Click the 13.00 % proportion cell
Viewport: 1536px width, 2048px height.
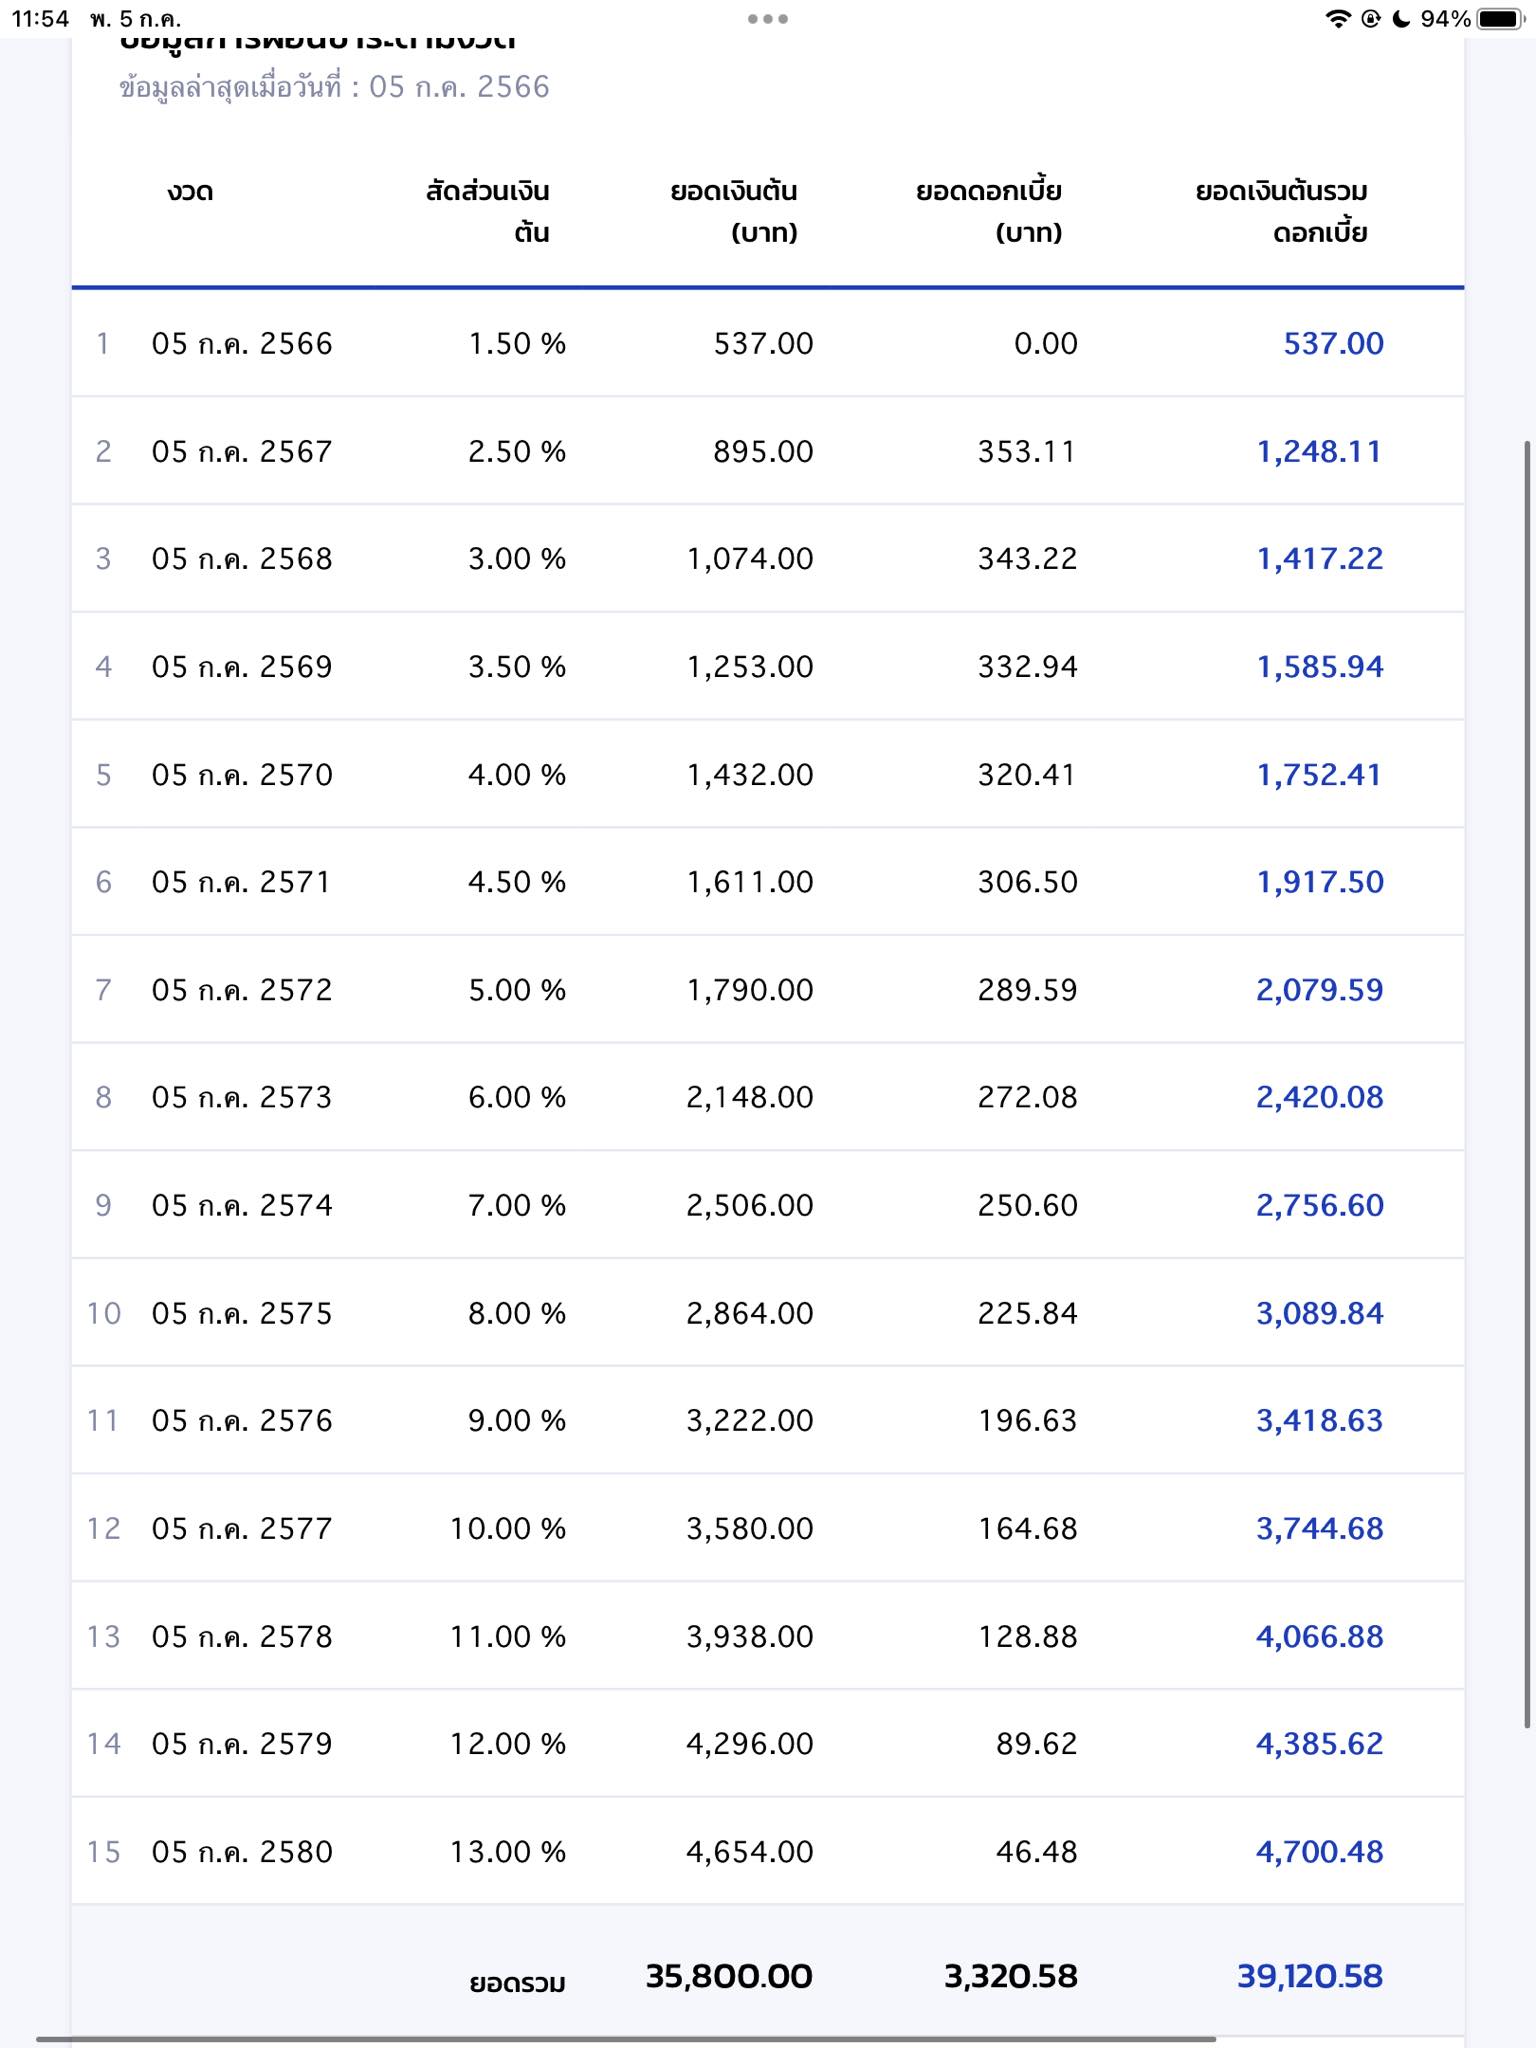tap(508, 1851)
